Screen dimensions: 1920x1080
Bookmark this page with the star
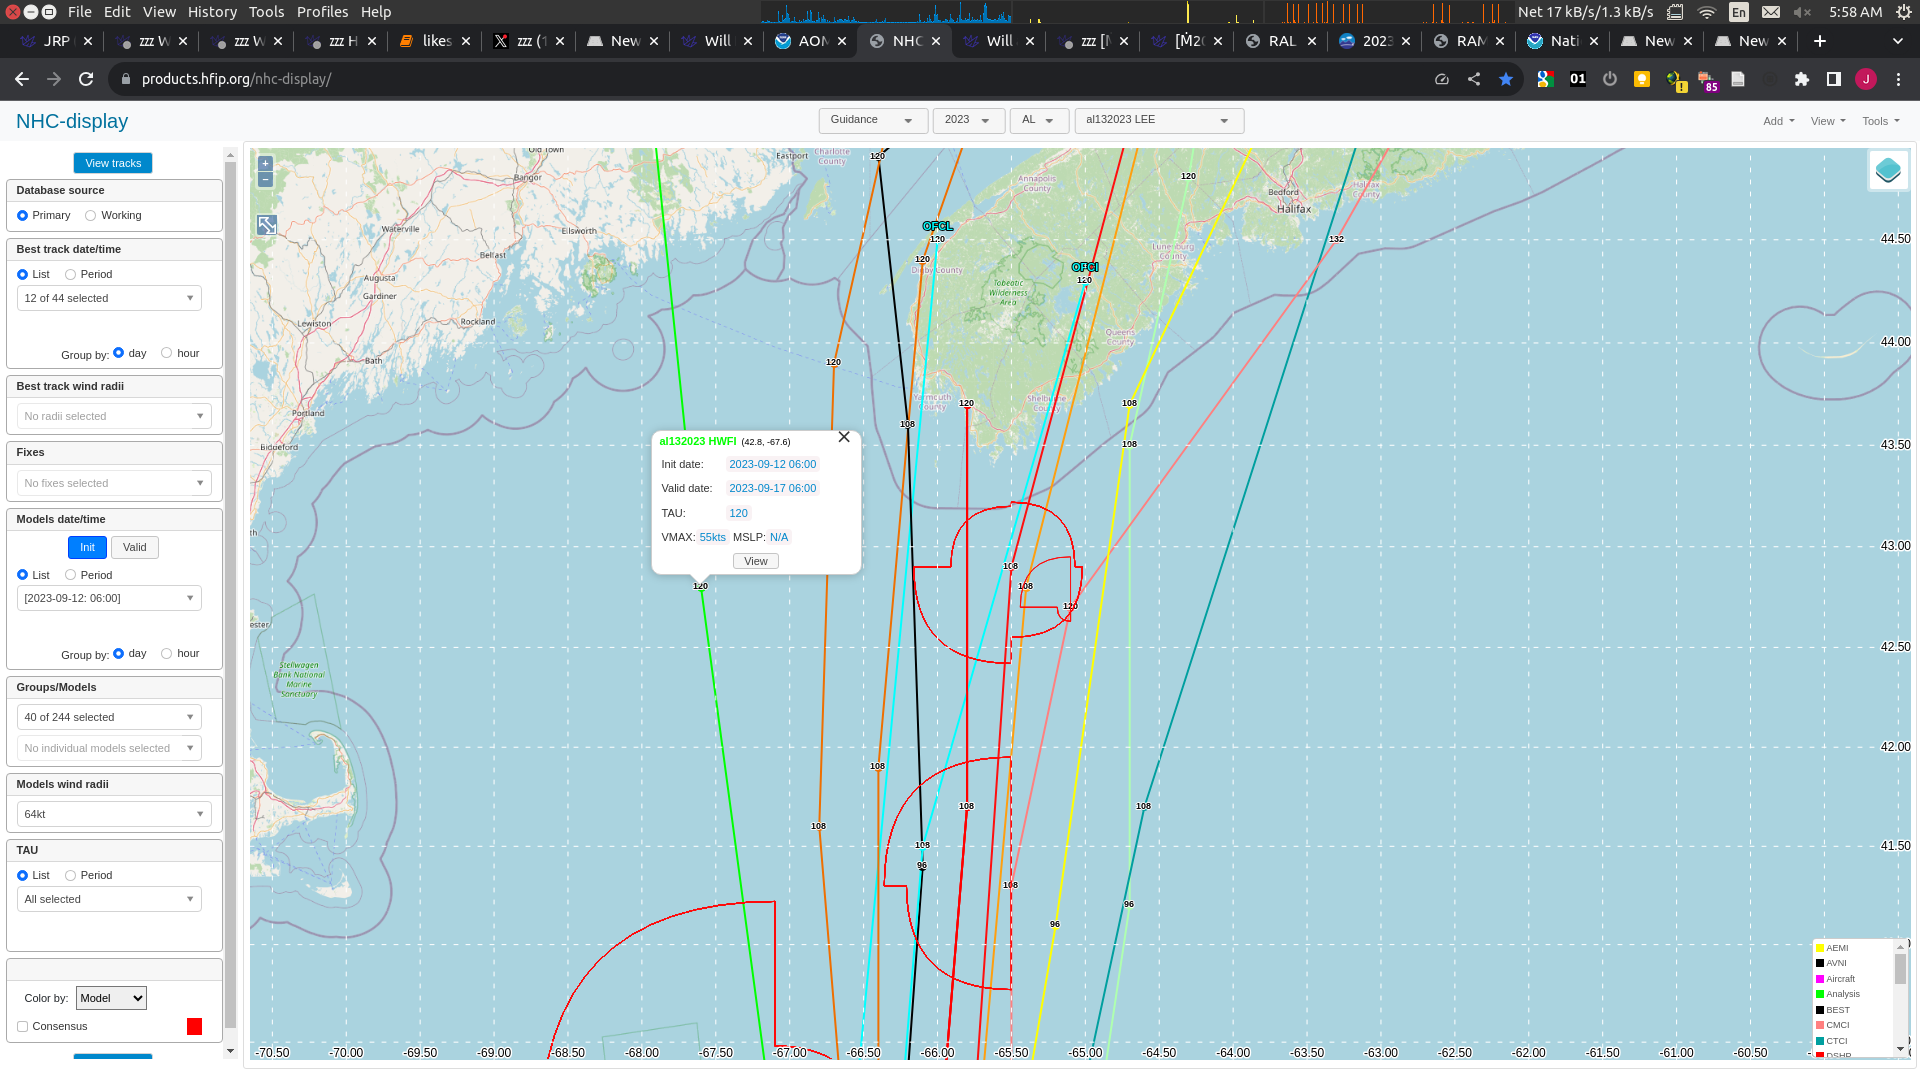coord(1506,79)
